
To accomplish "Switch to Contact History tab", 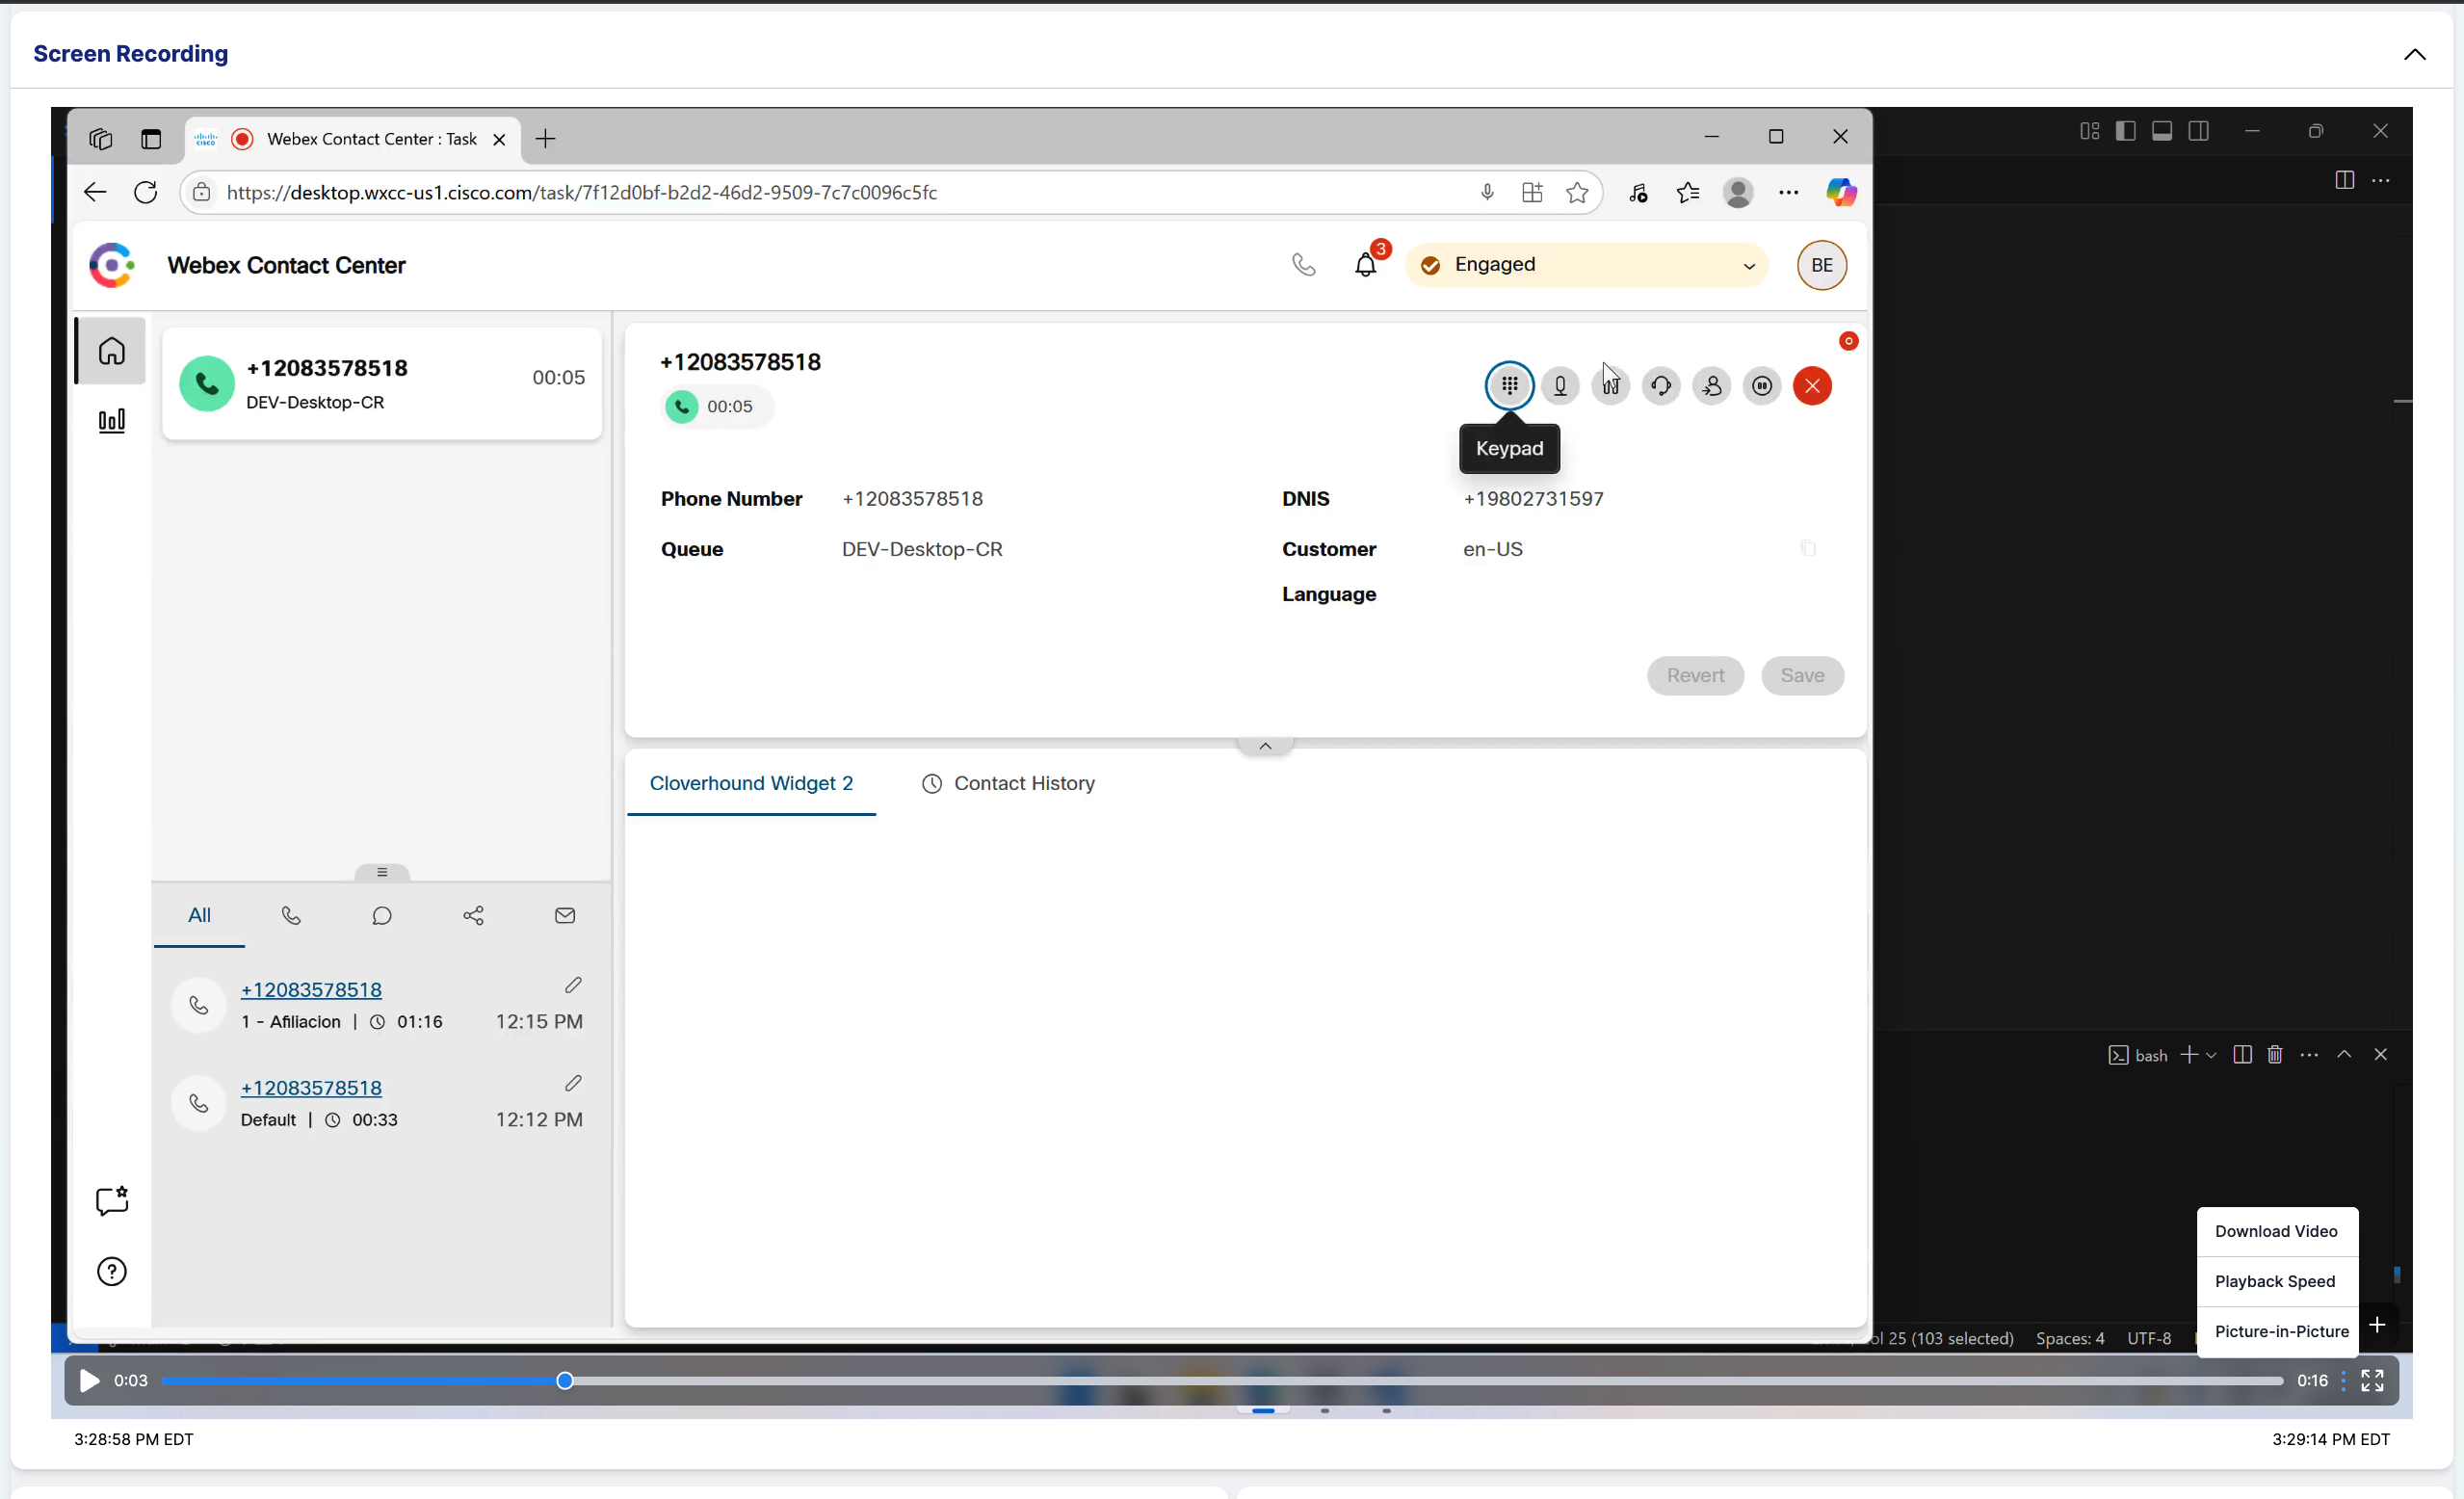I will (1008, 783).
